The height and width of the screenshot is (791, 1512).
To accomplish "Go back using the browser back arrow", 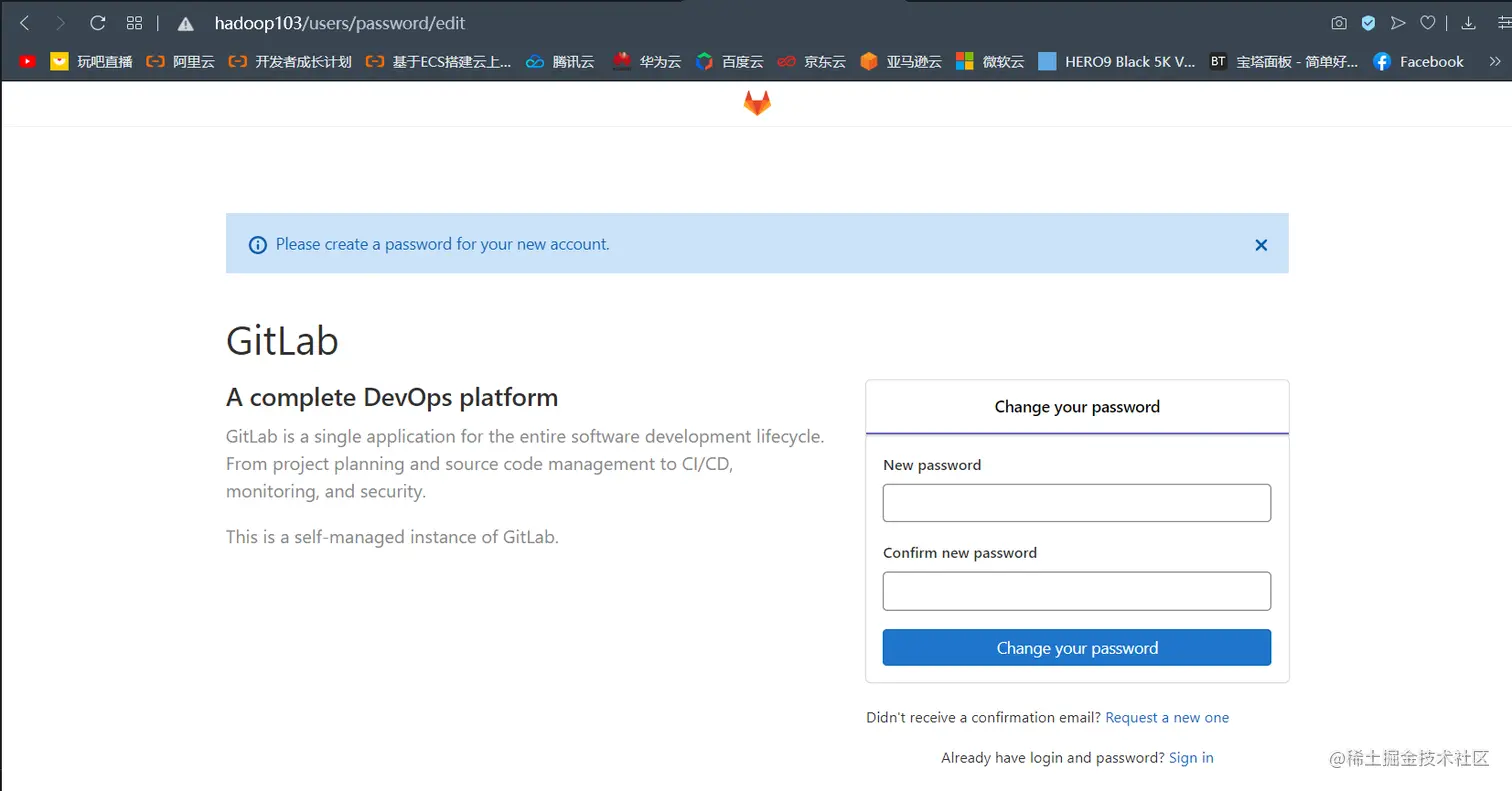I will coord(25,23).
